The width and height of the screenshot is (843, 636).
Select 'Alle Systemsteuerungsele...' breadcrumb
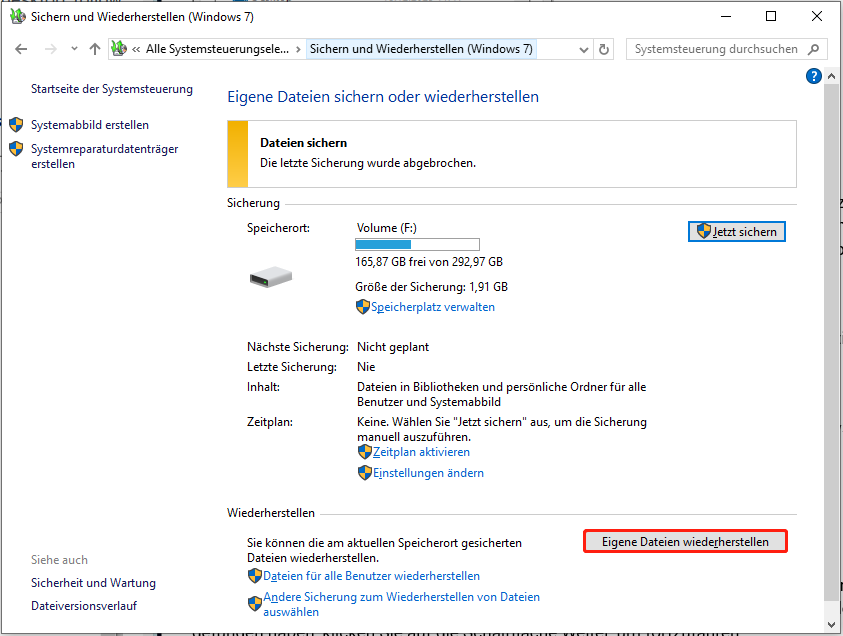tap(217, 49)
